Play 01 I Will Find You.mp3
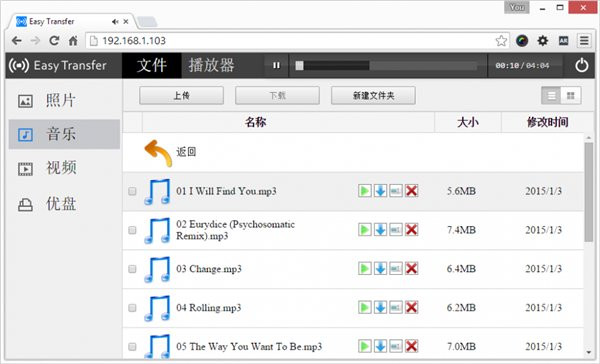Image resolution: width=600 pixels, height=364 pixels. click(364, 191)
